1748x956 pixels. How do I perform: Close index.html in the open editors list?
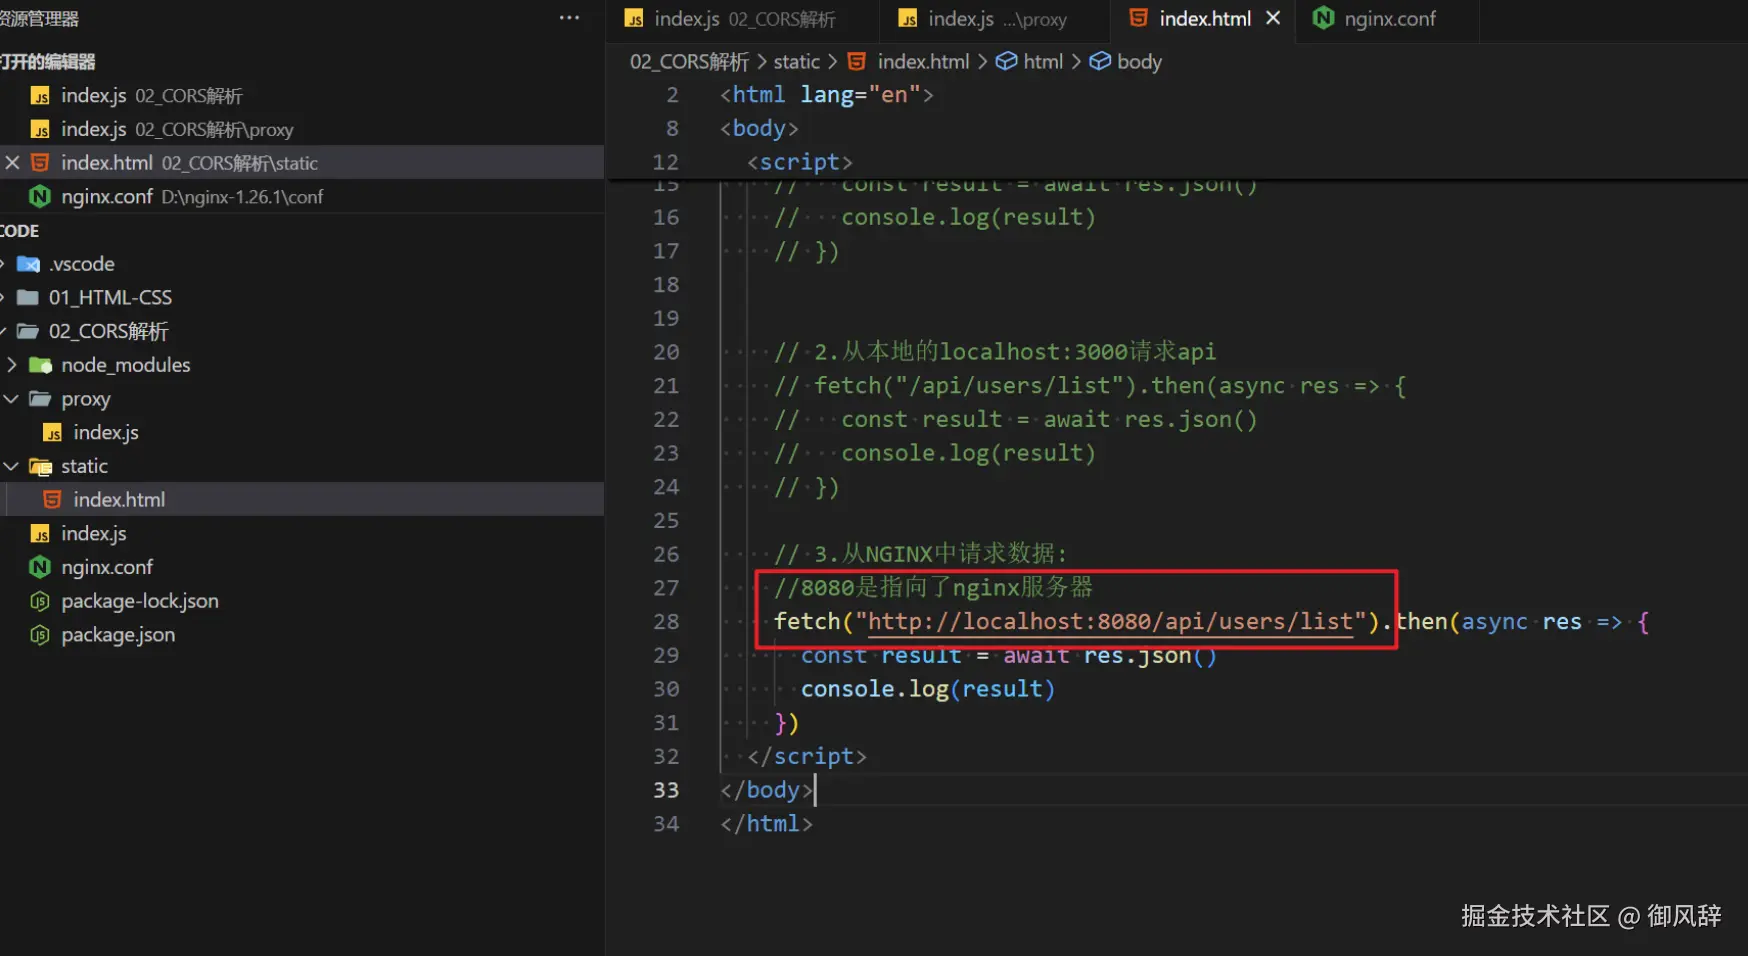(x=12, y=163)
